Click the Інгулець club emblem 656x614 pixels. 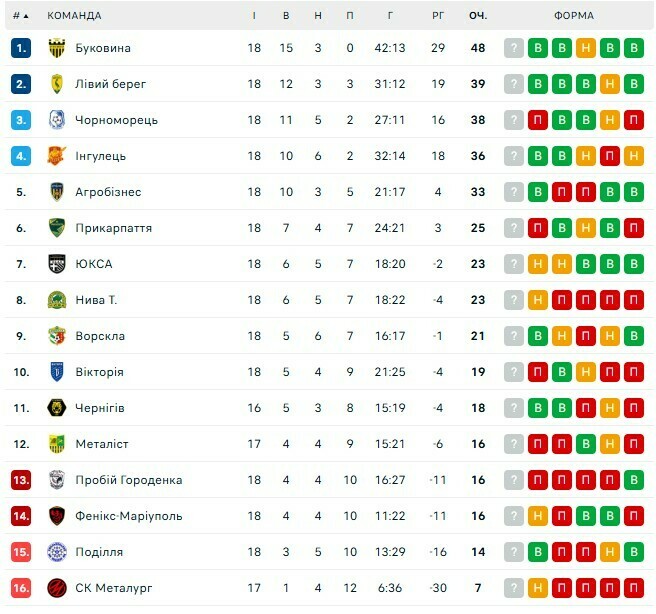point(57,156)
